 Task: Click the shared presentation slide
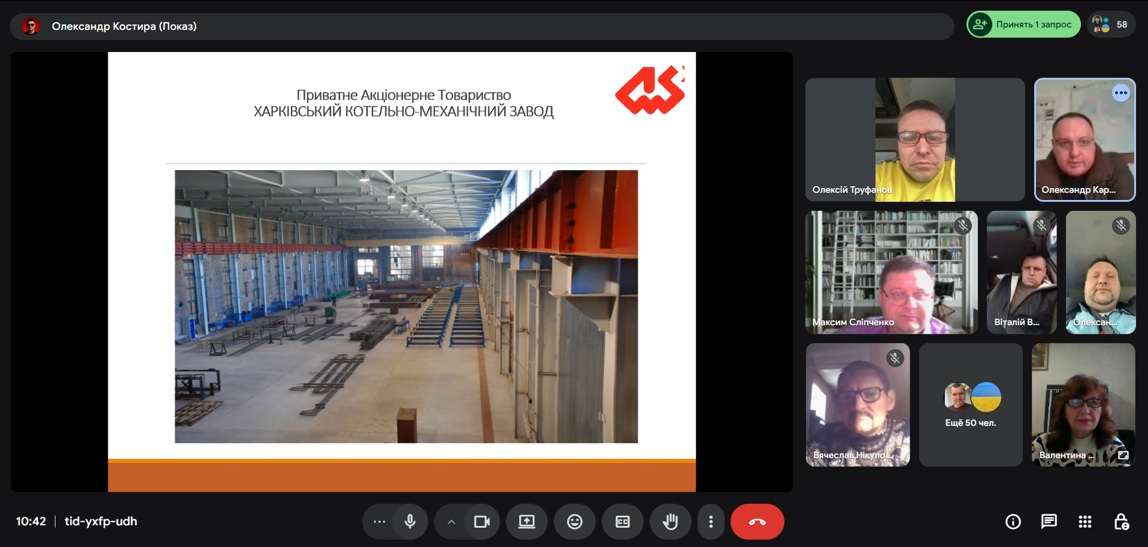(x=402, y=272)
